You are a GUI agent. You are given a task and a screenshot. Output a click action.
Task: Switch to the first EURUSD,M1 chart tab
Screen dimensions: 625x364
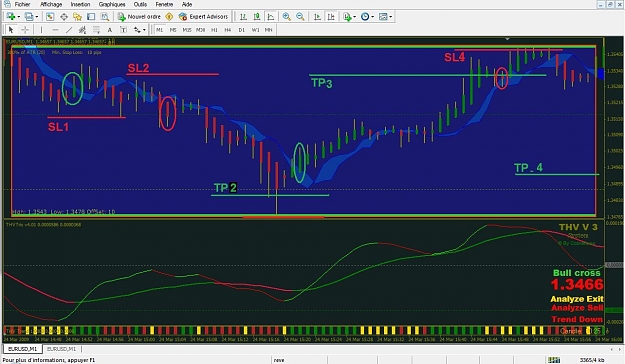[x=23, y=349]
